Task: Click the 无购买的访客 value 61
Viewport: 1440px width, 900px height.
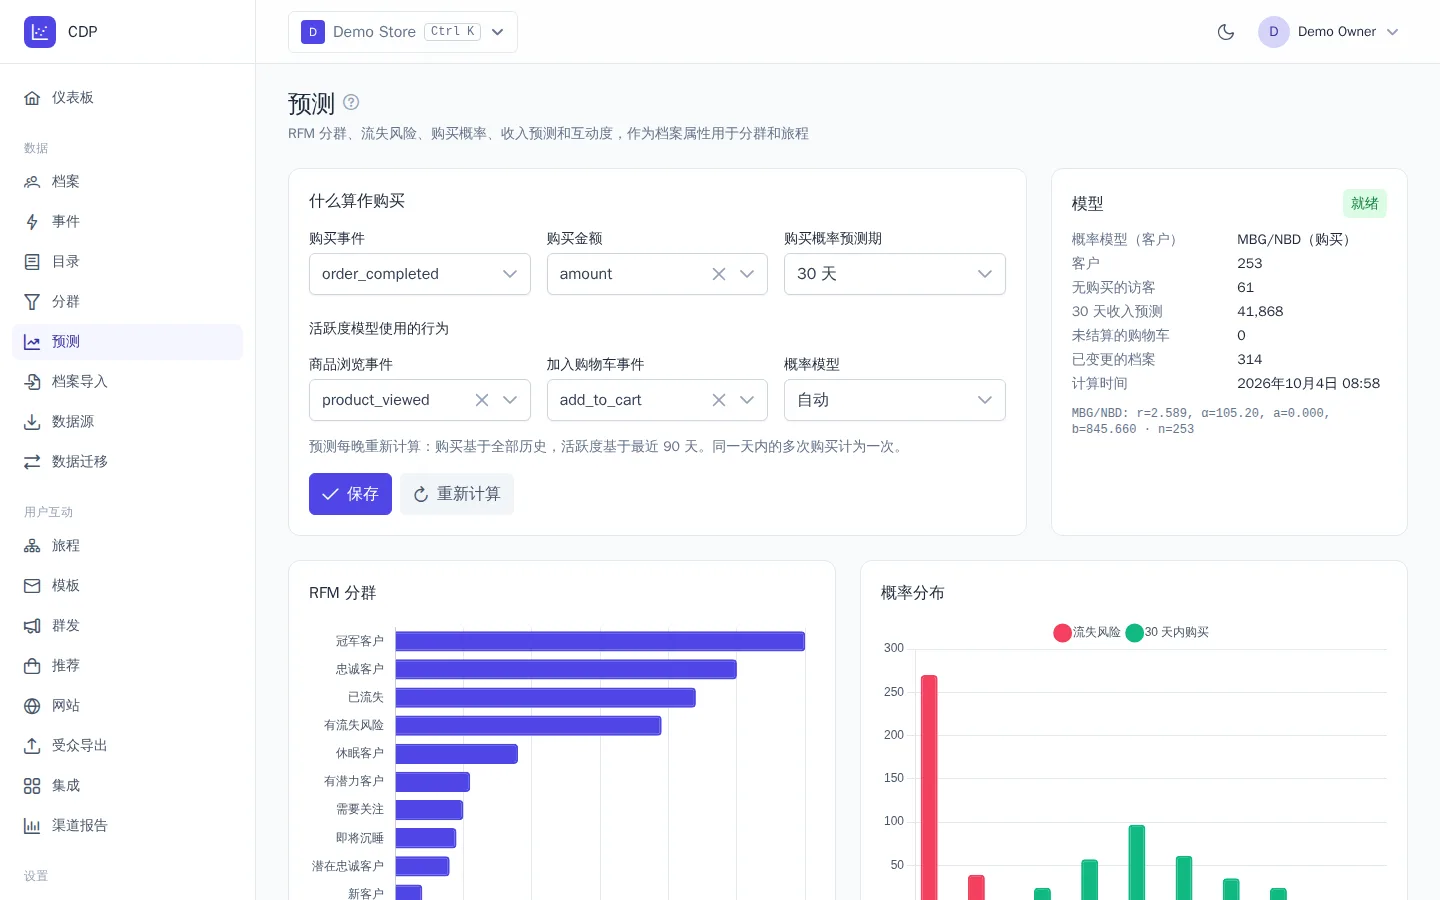Action: 1245,287
